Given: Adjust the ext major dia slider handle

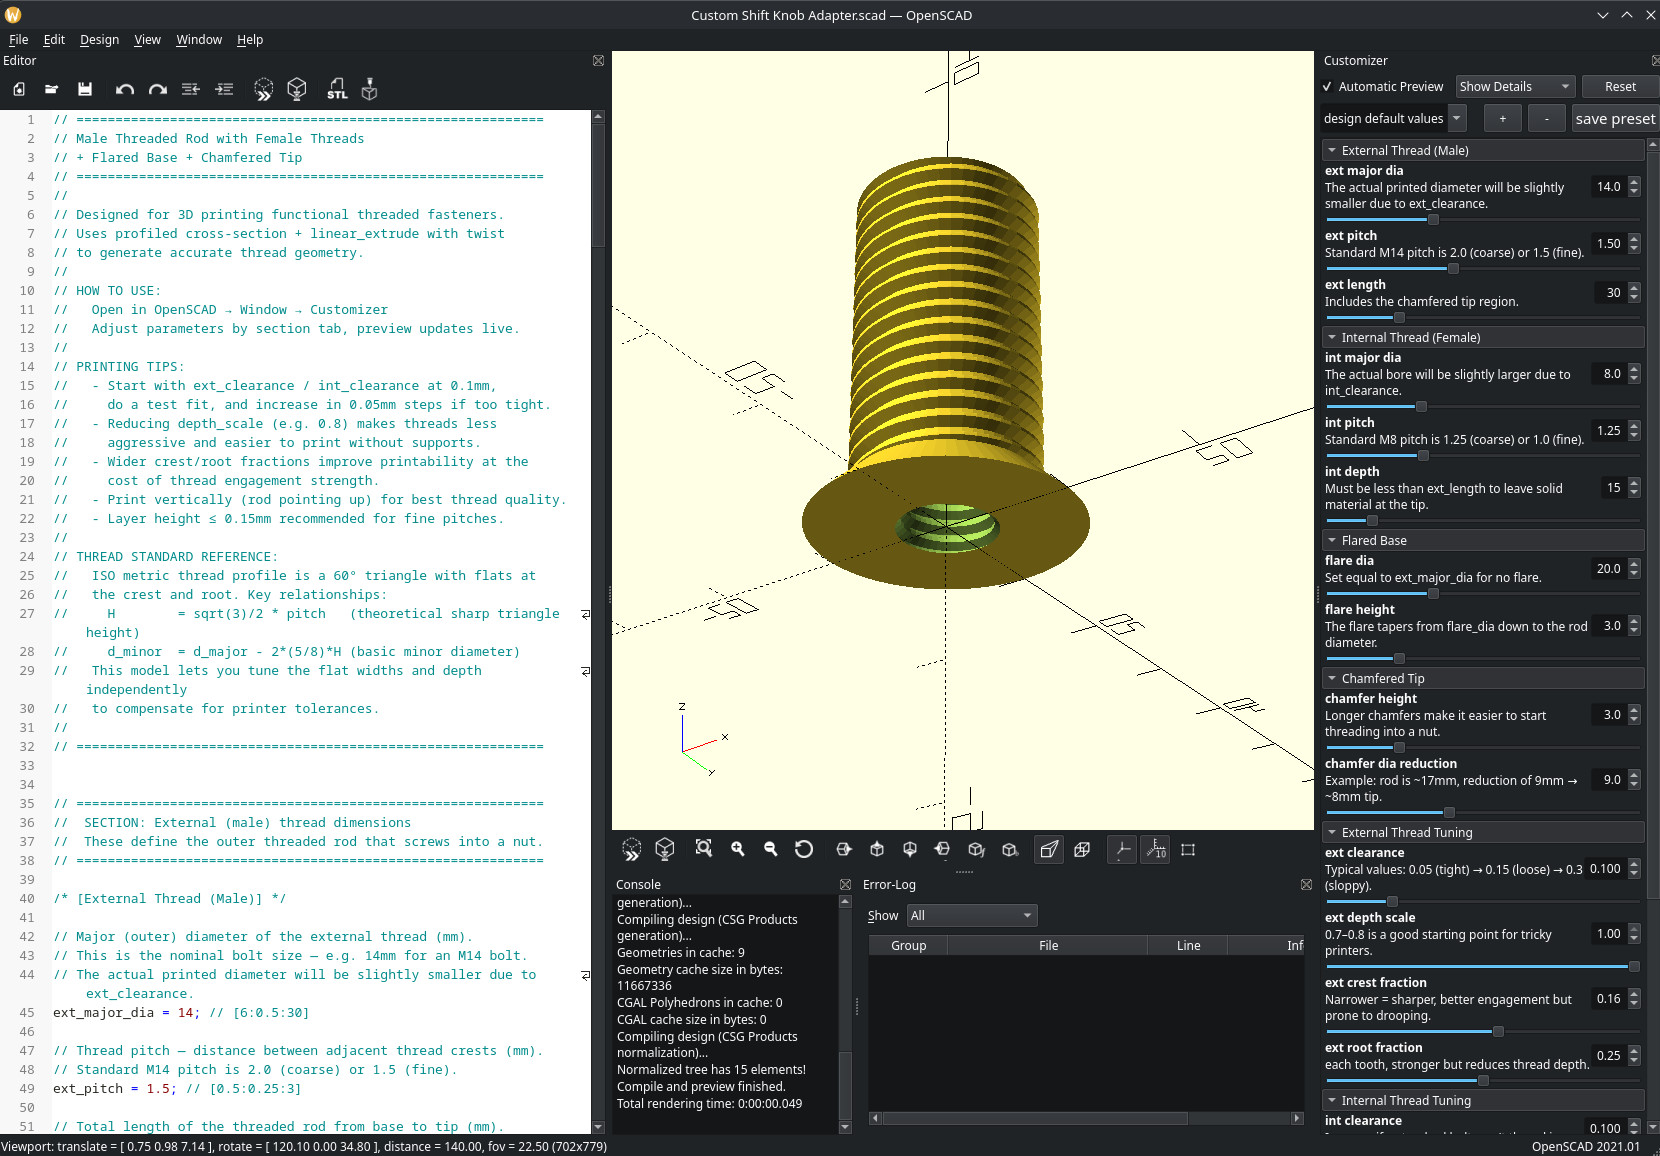Looking at the screenshot, I should tap(1433, 220).
